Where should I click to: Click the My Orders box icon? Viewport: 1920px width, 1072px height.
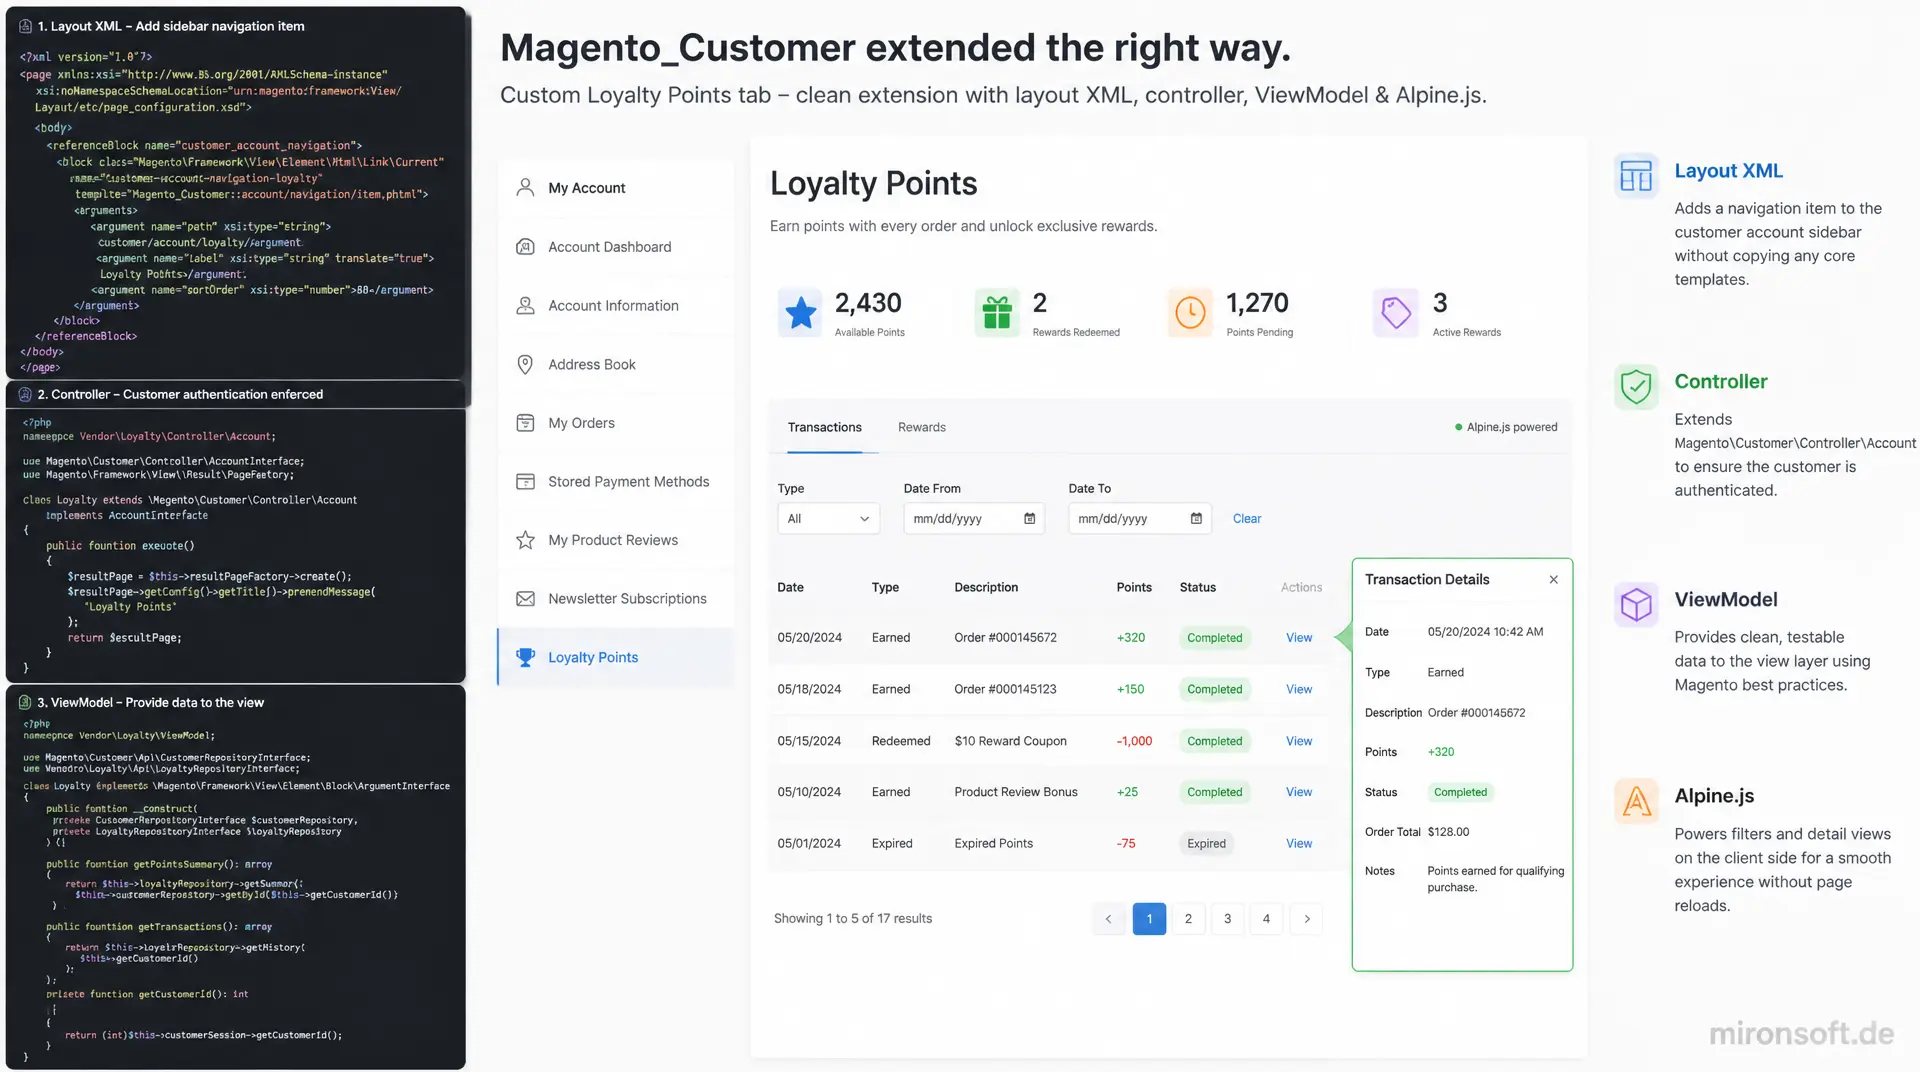tap(525, 422)
